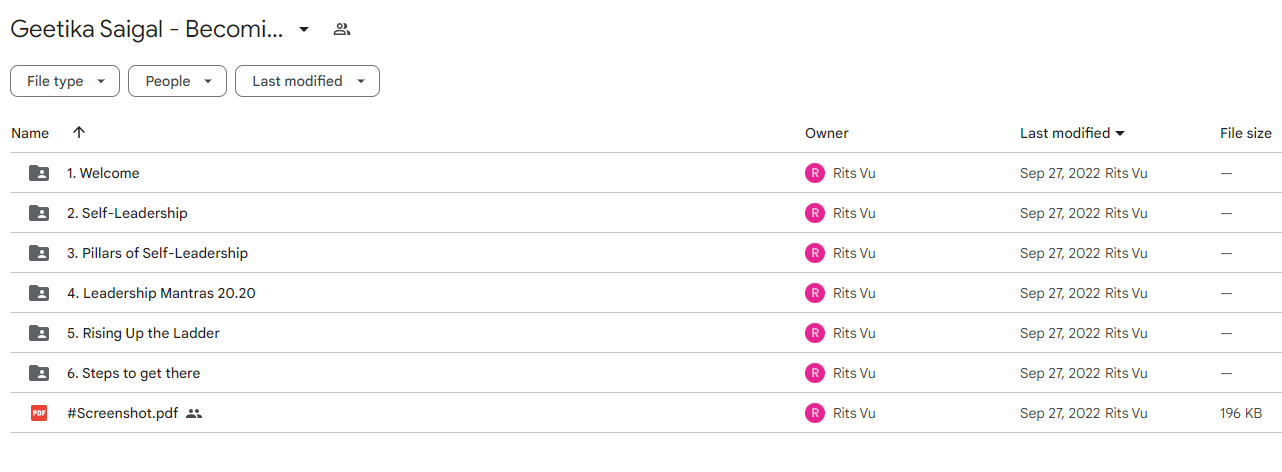Open the 3. Pillars of Self-Leadership folder

click(157, 253)
